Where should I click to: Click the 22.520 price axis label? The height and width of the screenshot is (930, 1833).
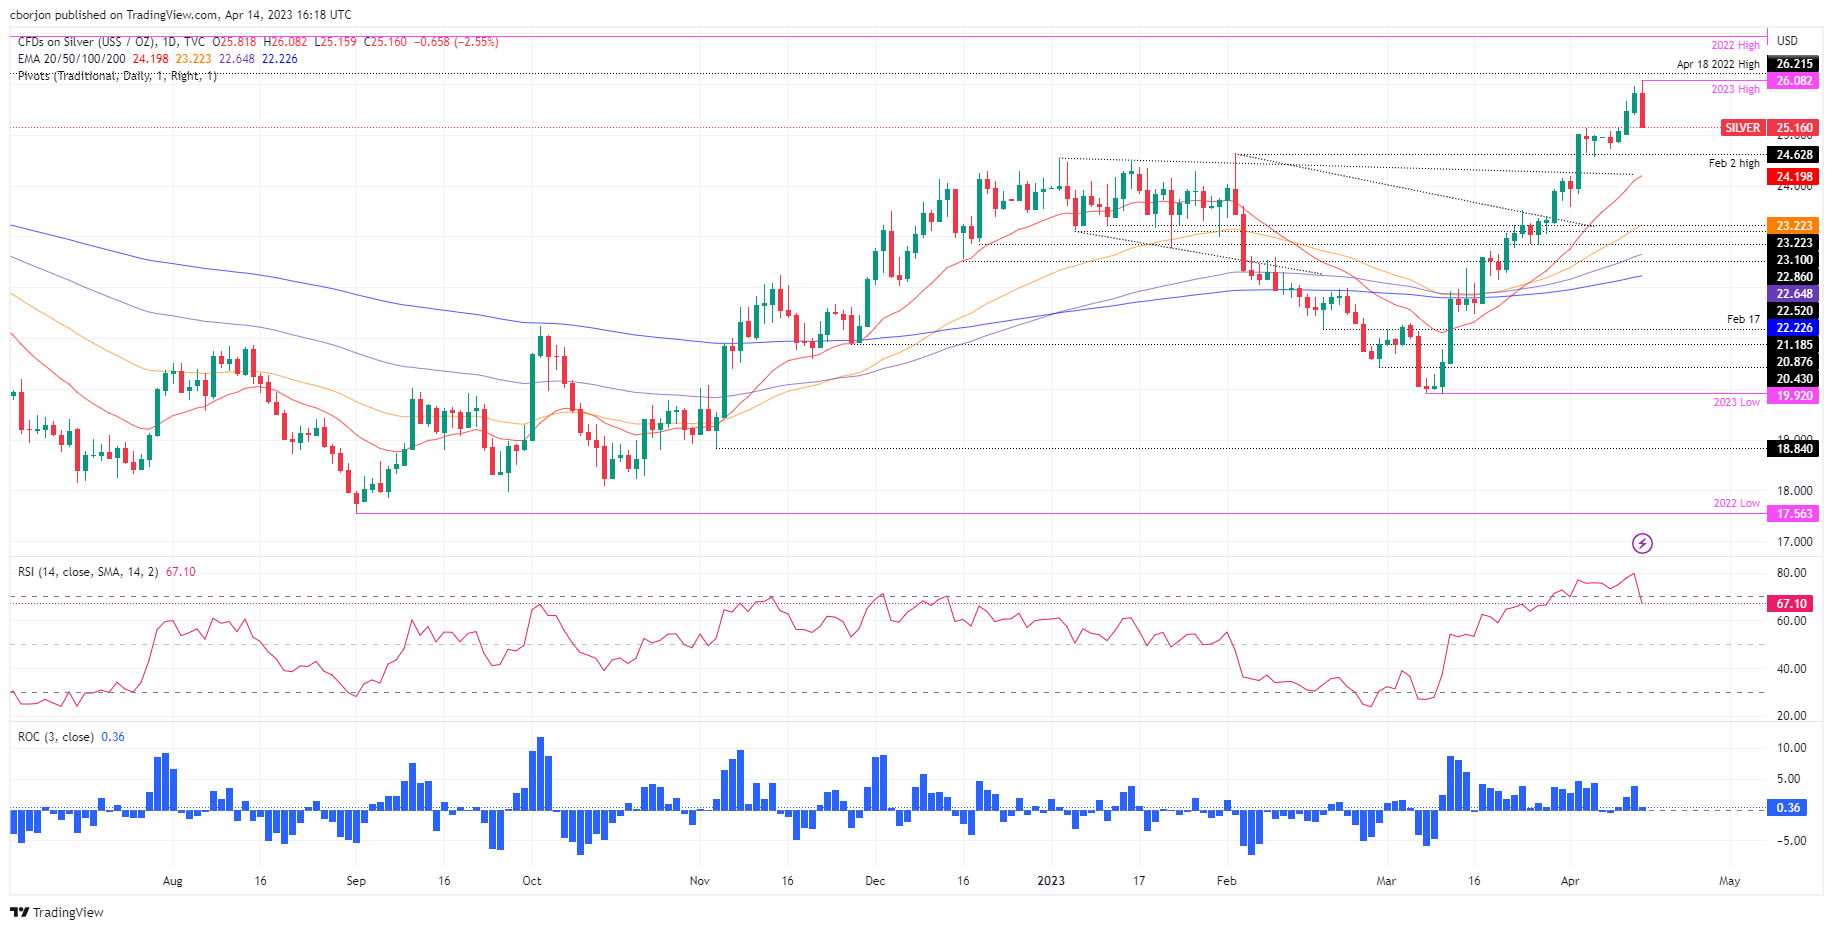(1794, 311)
